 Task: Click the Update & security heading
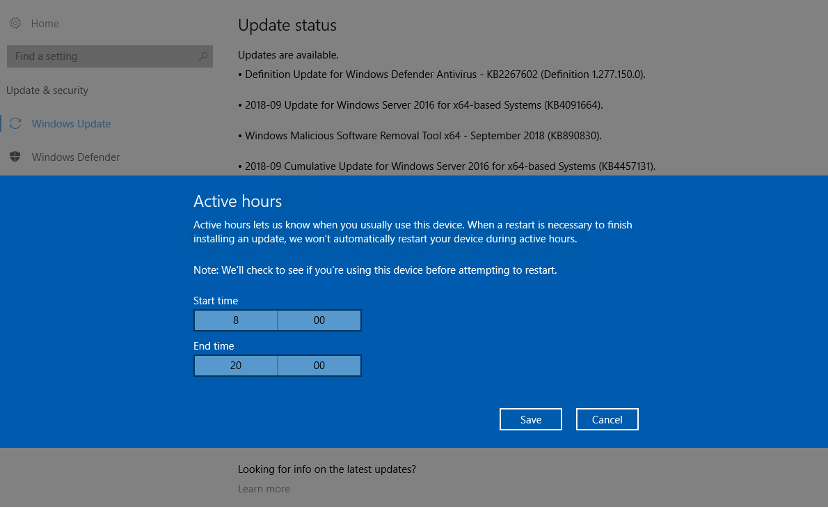click(47, 90)
